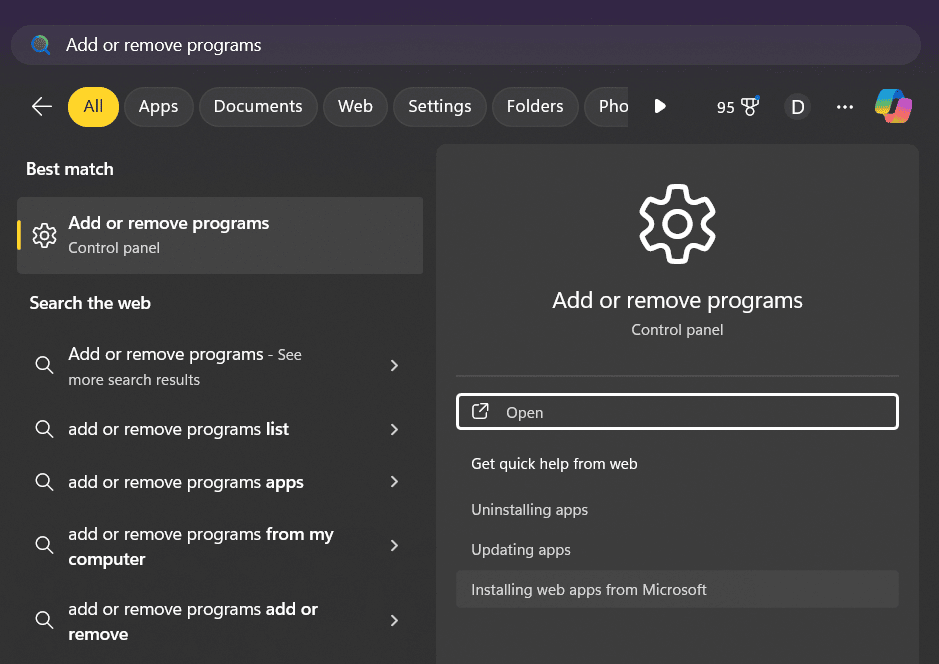Click the large gear icon in preview pane
Image resolution: width=939 pixels, height=664 pixels.
pyautogui.click(x=677, y=224)
